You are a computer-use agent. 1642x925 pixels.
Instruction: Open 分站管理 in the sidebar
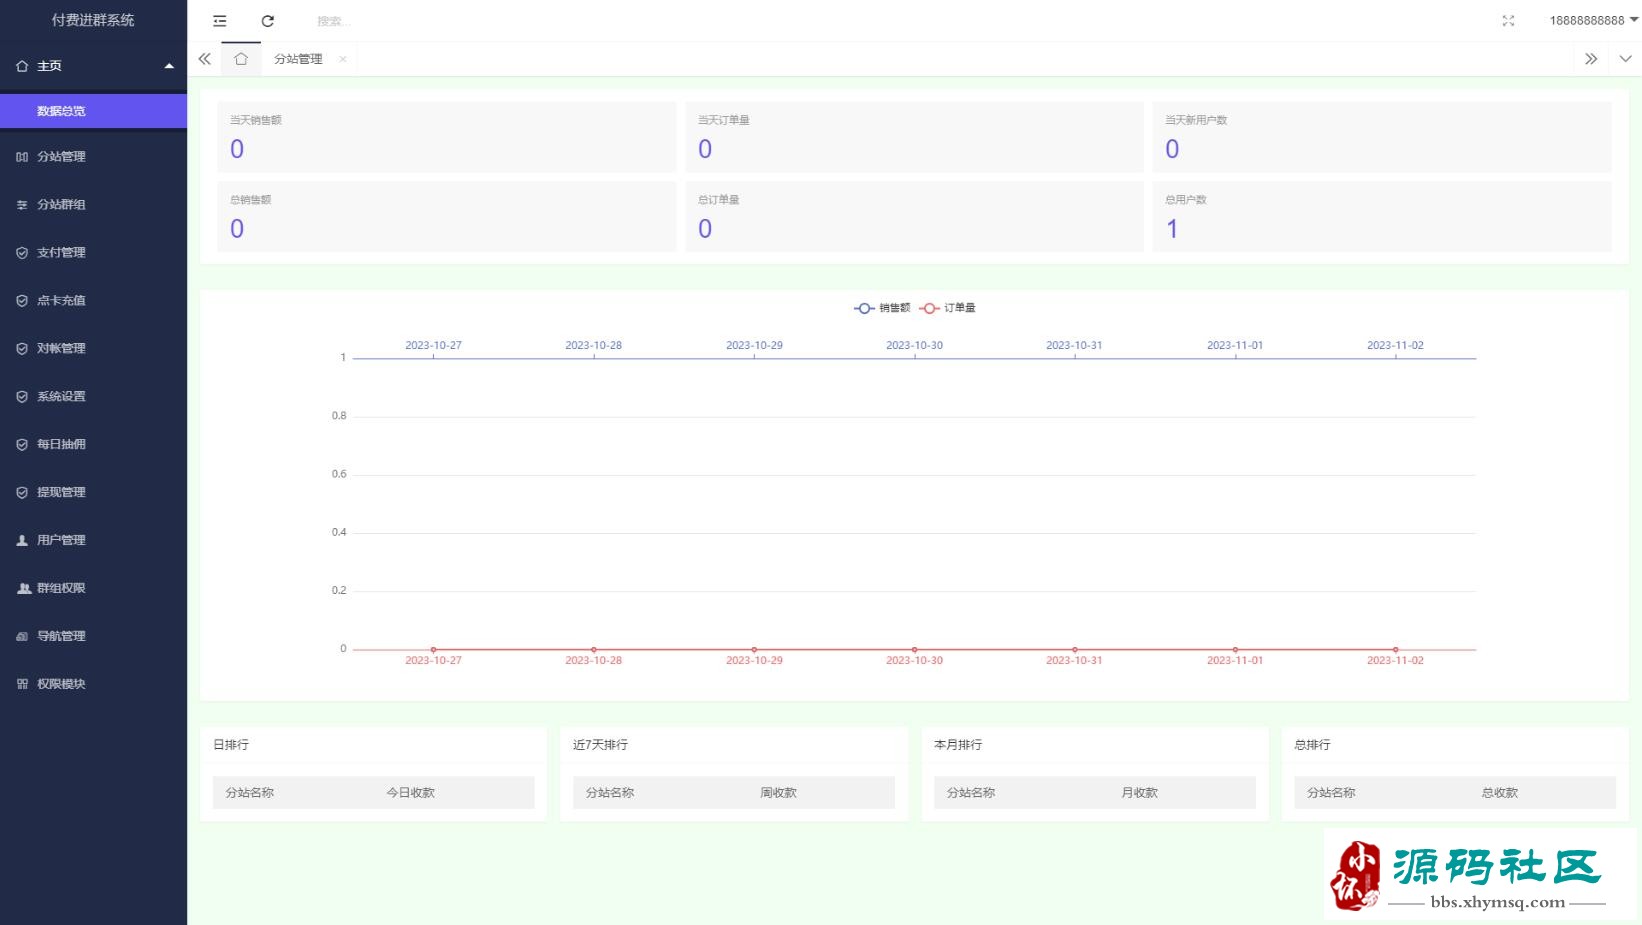click(x=94, y=157)
